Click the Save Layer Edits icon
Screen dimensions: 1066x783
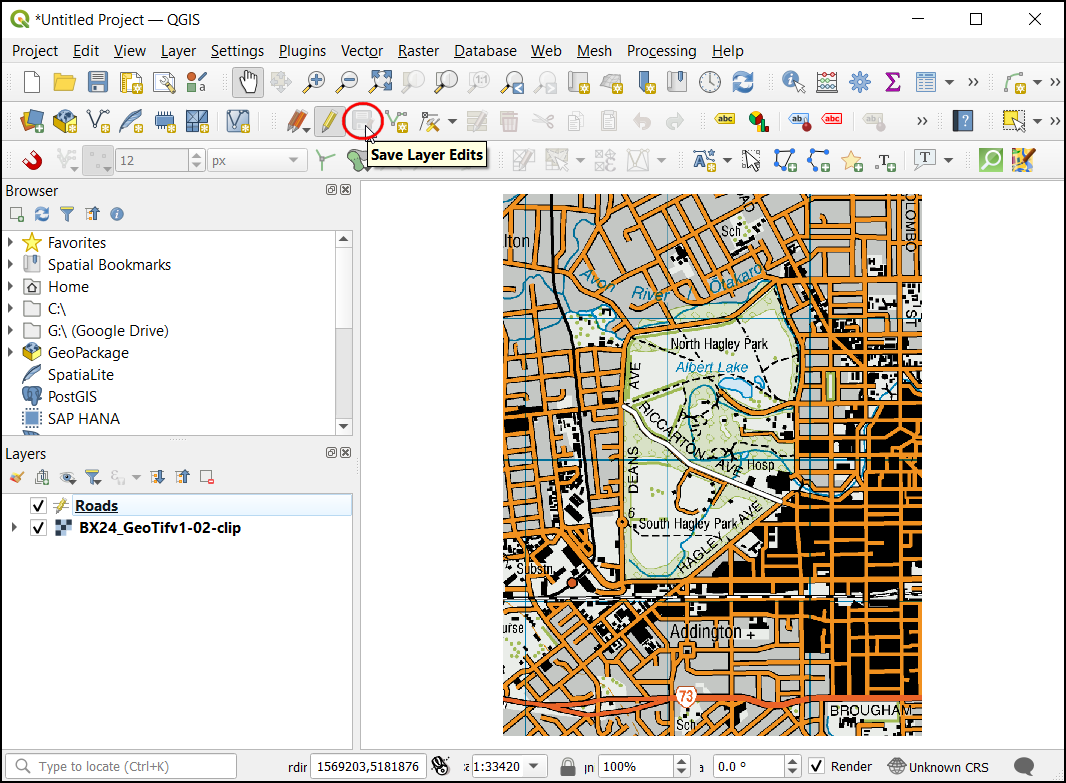tap(362, 122)
